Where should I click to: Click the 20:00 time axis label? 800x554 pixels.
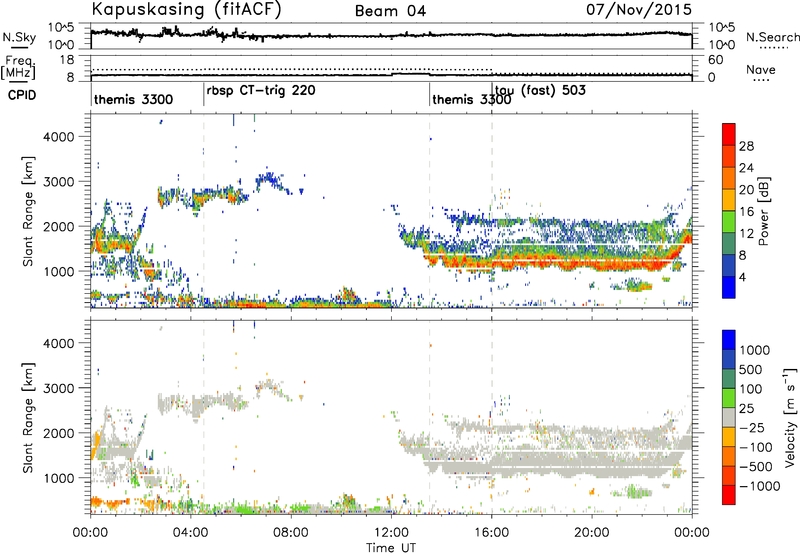click(591, 533)
